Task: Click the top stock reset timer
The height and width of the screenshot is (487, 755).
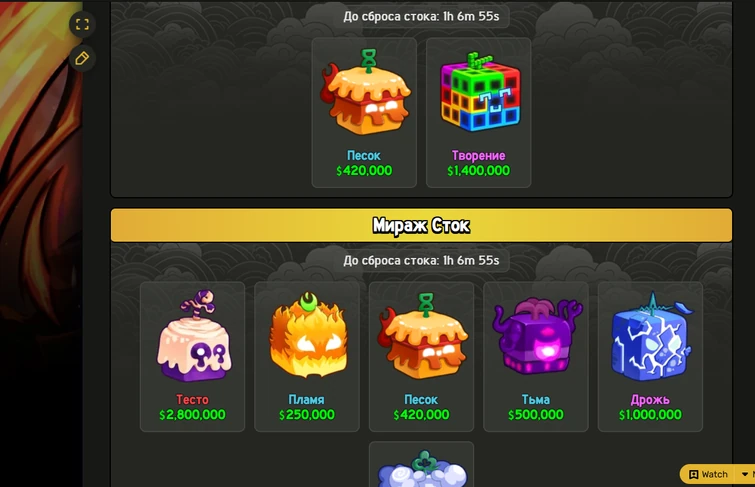Action: pos(421,16)
